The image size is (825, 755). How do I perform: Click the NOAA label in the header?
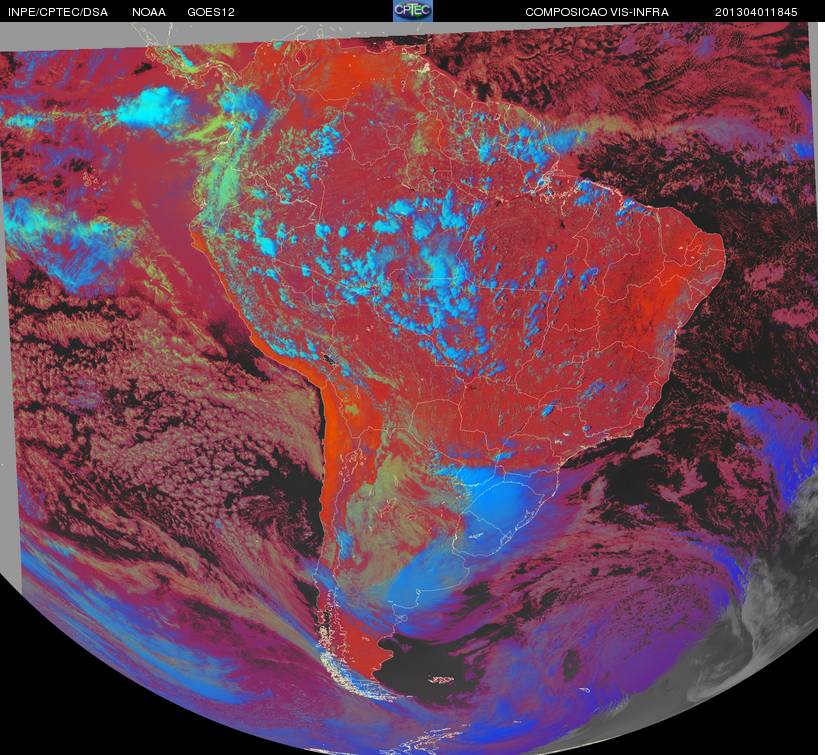point(149,12)
